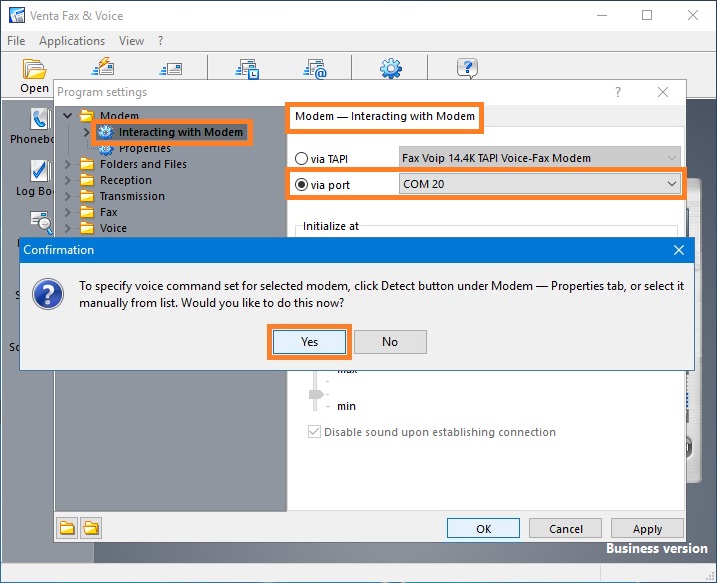The height and width of the screenshot is (583, 717).
Task: Click the speaker volume slider thumb
Action: (316, 394)
